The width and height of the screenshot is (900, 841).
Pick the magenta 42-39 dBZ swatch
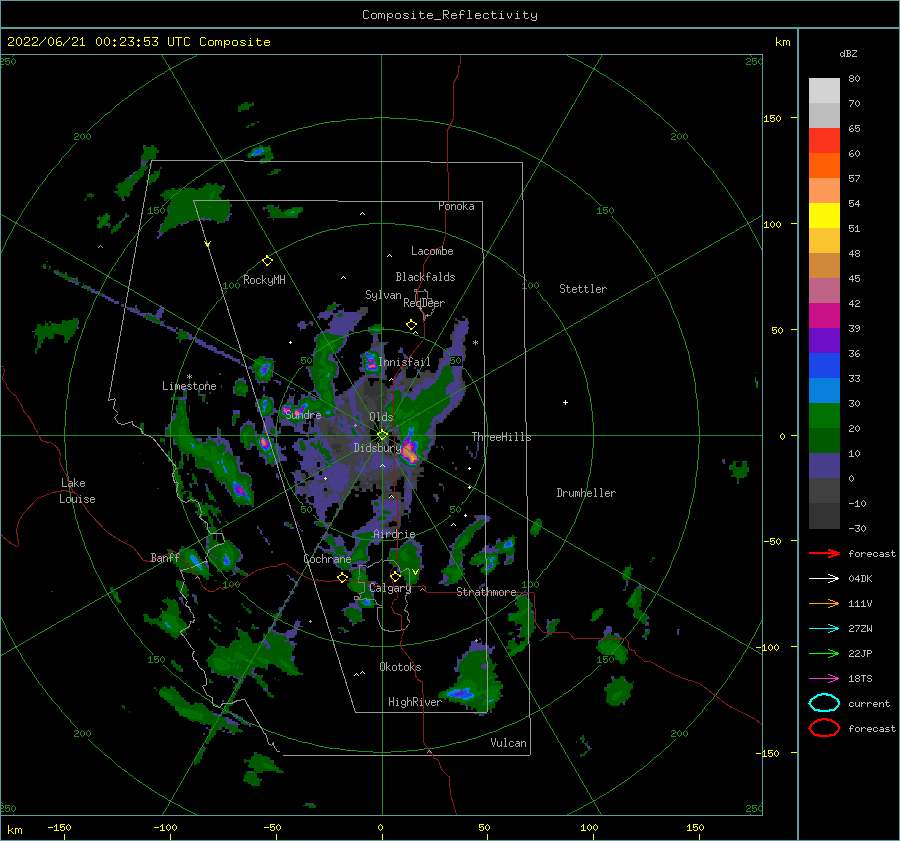pos(824,316)
